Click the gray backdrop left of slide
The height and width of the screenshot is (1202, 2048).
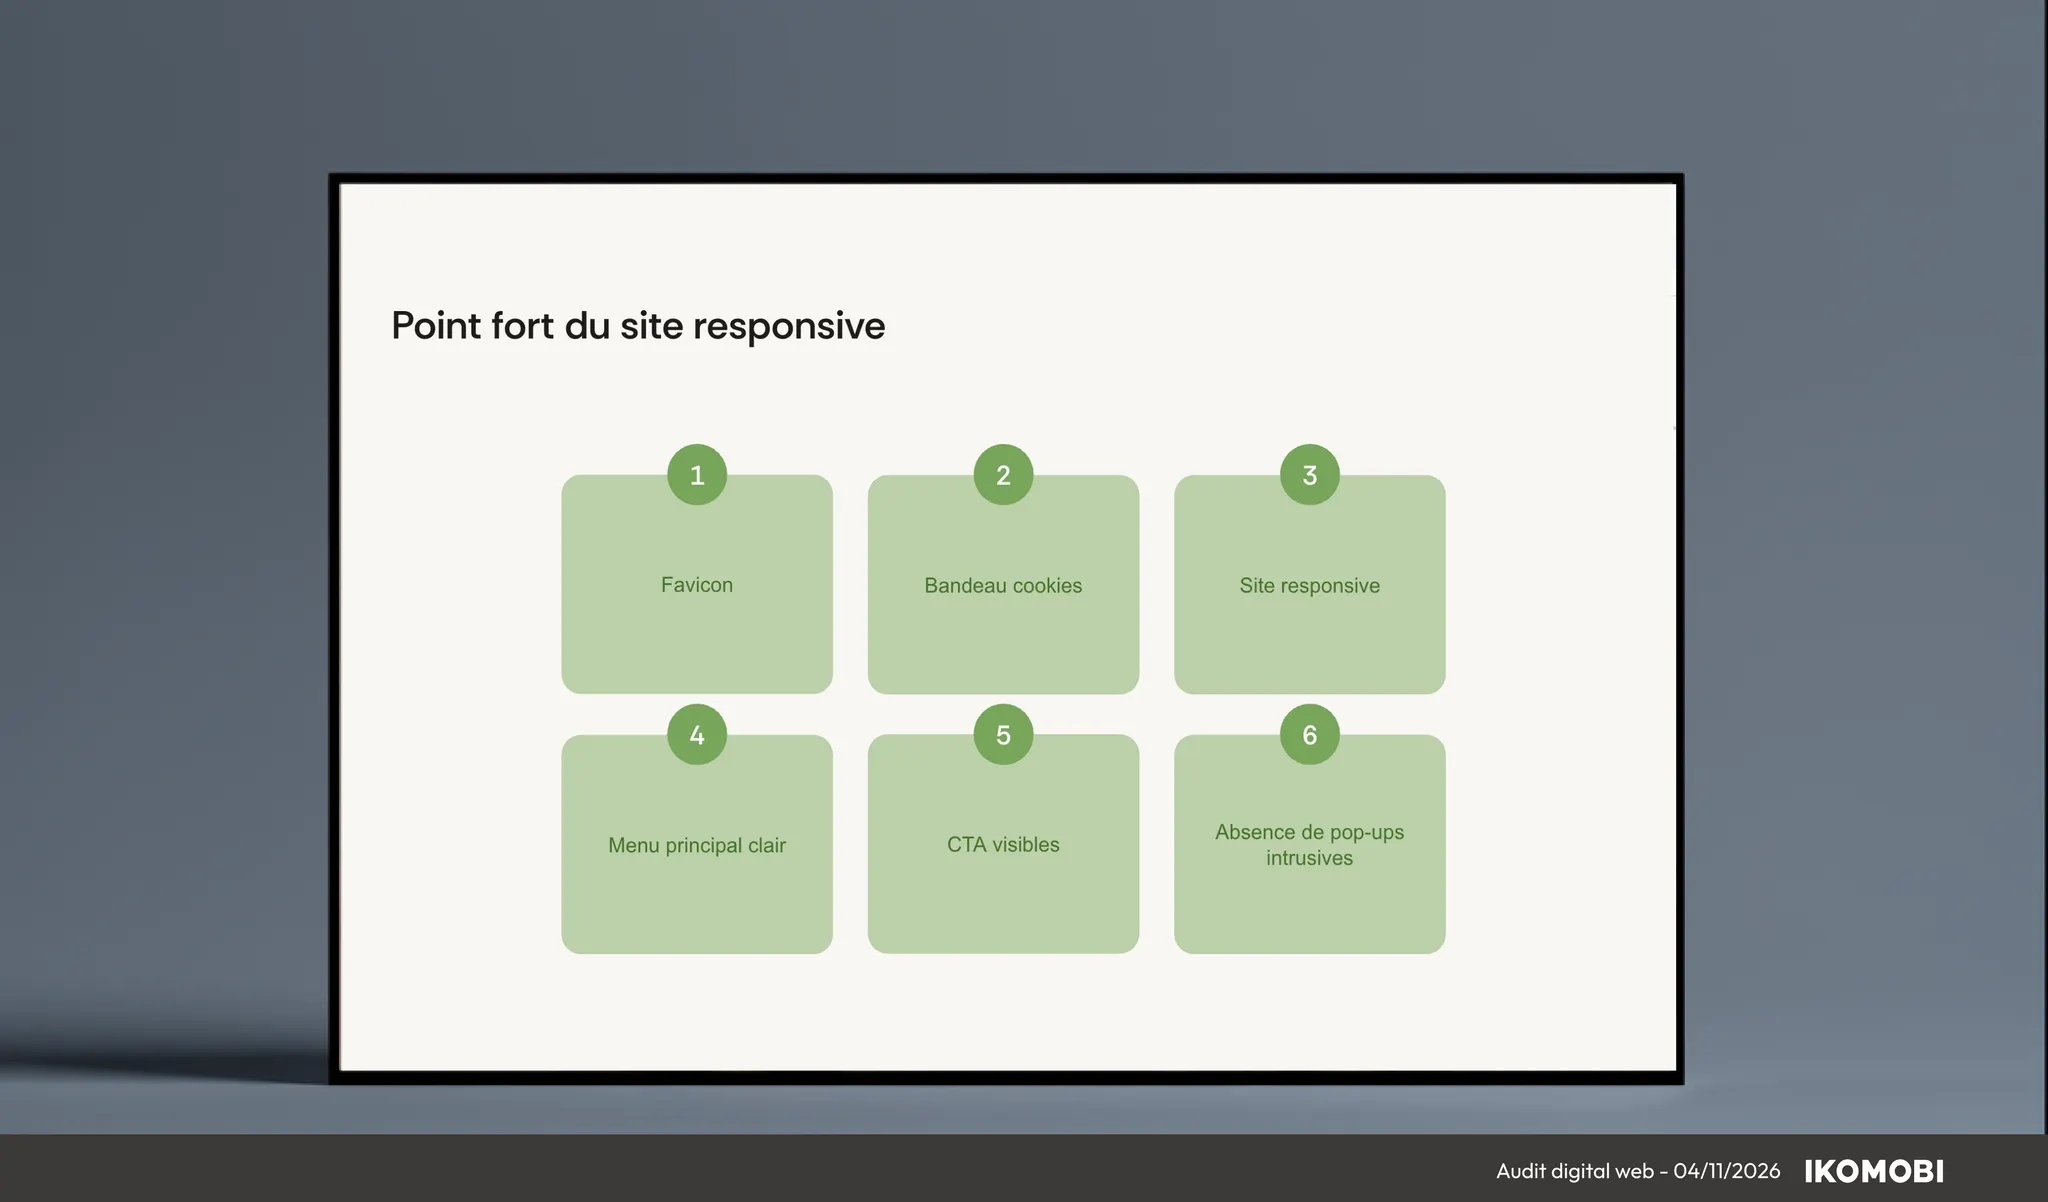[x=160, y=600]
